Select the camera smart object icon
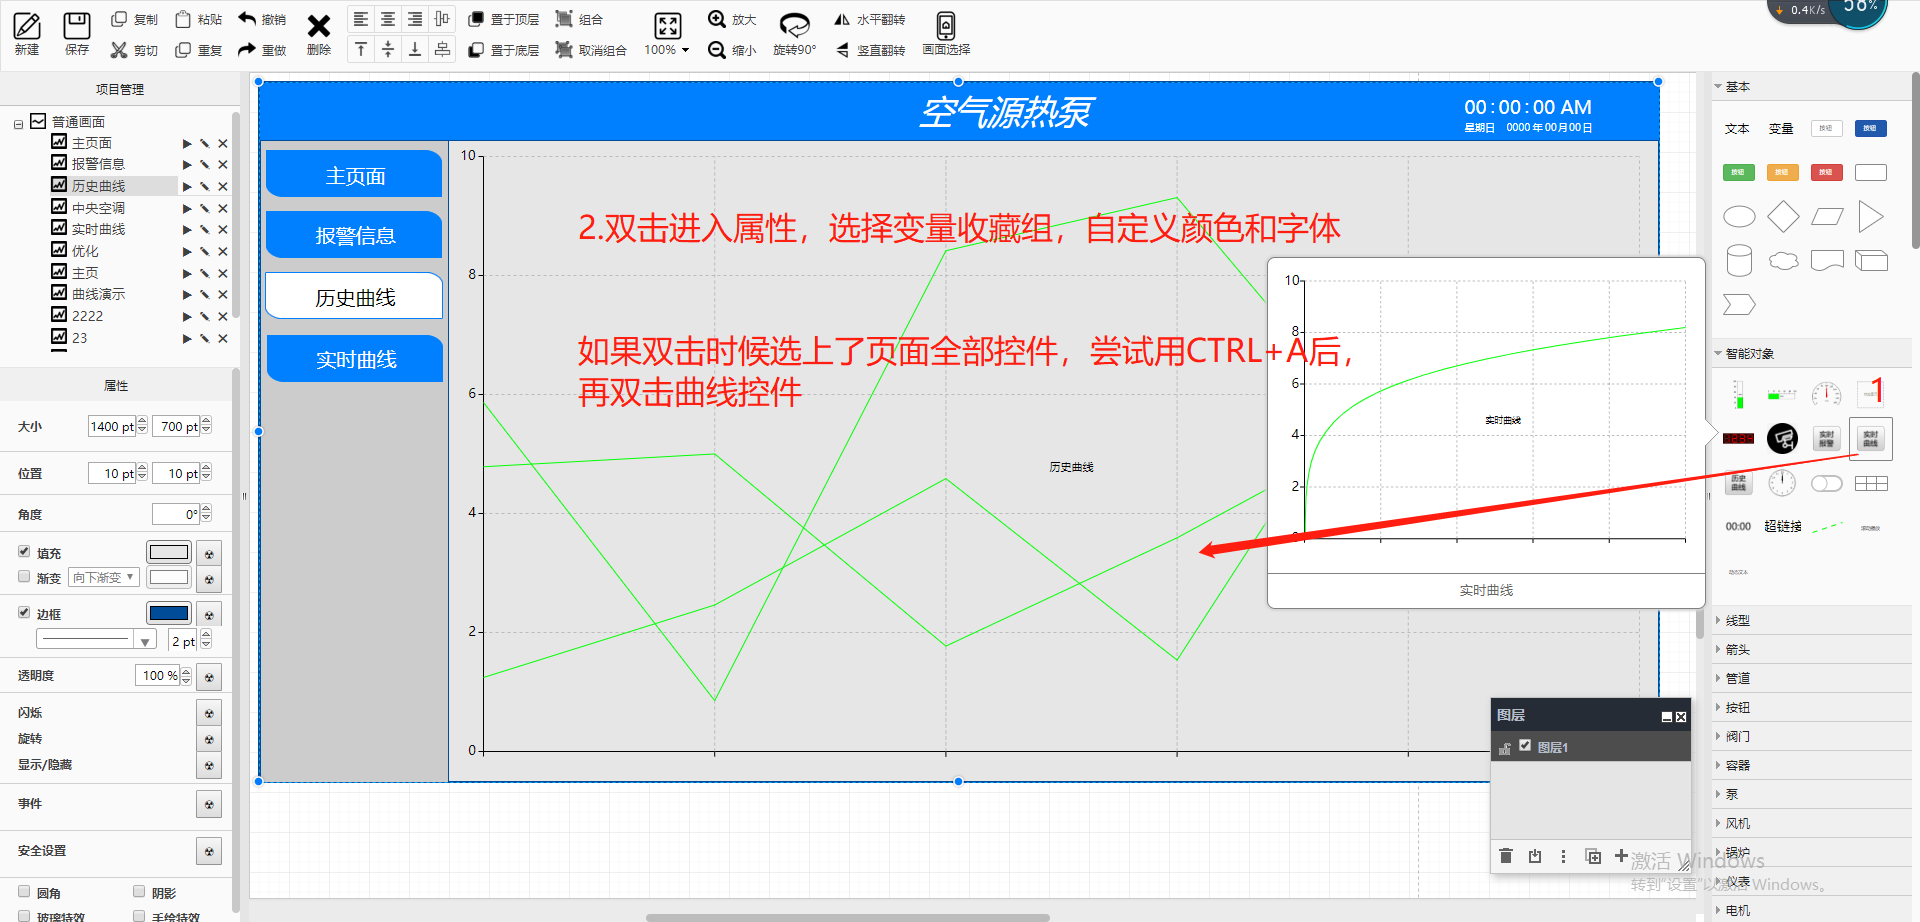The height and width of the screenshot is (922, 1920). pos(1782,438)
